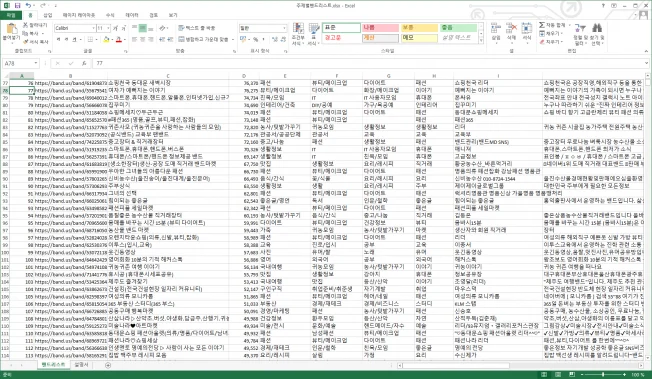Click the Wrap Text button
652x379 pixels.
(197, 28)
